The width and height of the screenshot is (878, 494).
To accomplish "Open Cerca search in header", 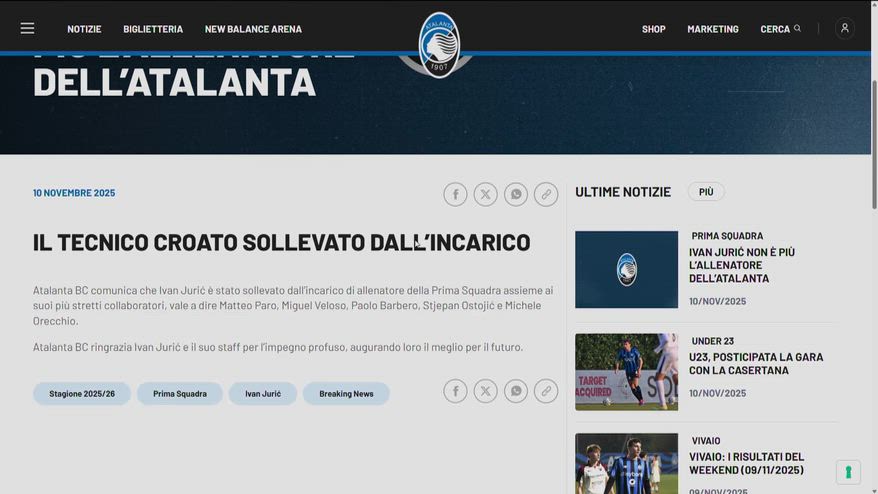I will (780, 29).
